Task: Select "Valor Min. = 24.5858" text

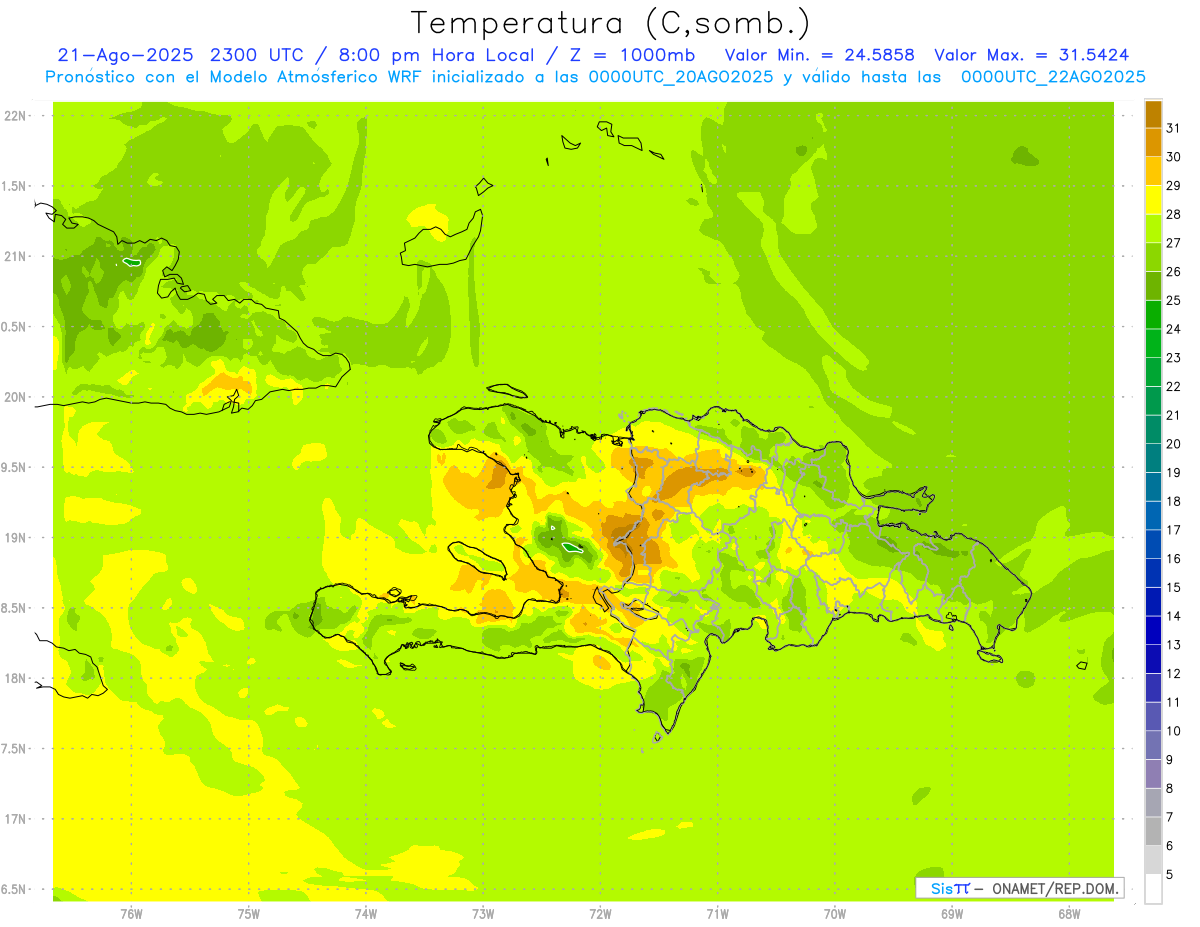Action: pyautogui.click(x=820, y=55)
